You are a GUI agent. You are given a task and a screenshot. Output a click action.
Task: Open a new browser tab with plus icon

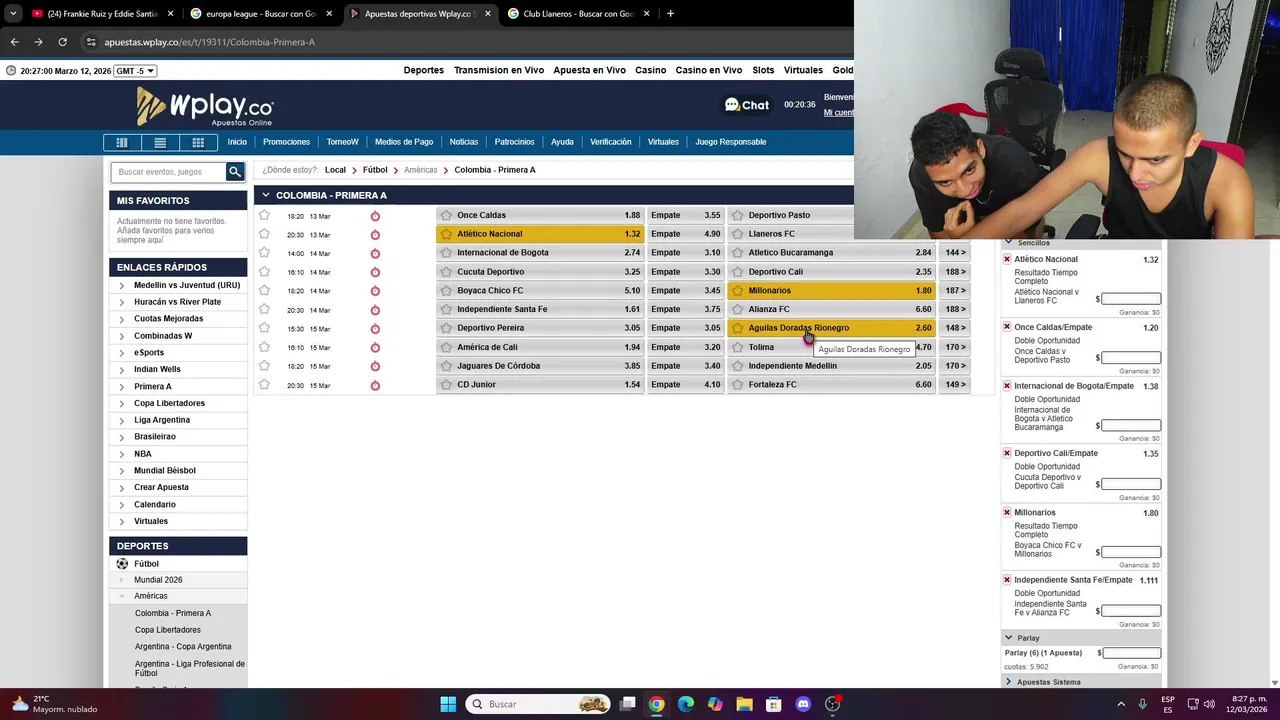[670, 14]
